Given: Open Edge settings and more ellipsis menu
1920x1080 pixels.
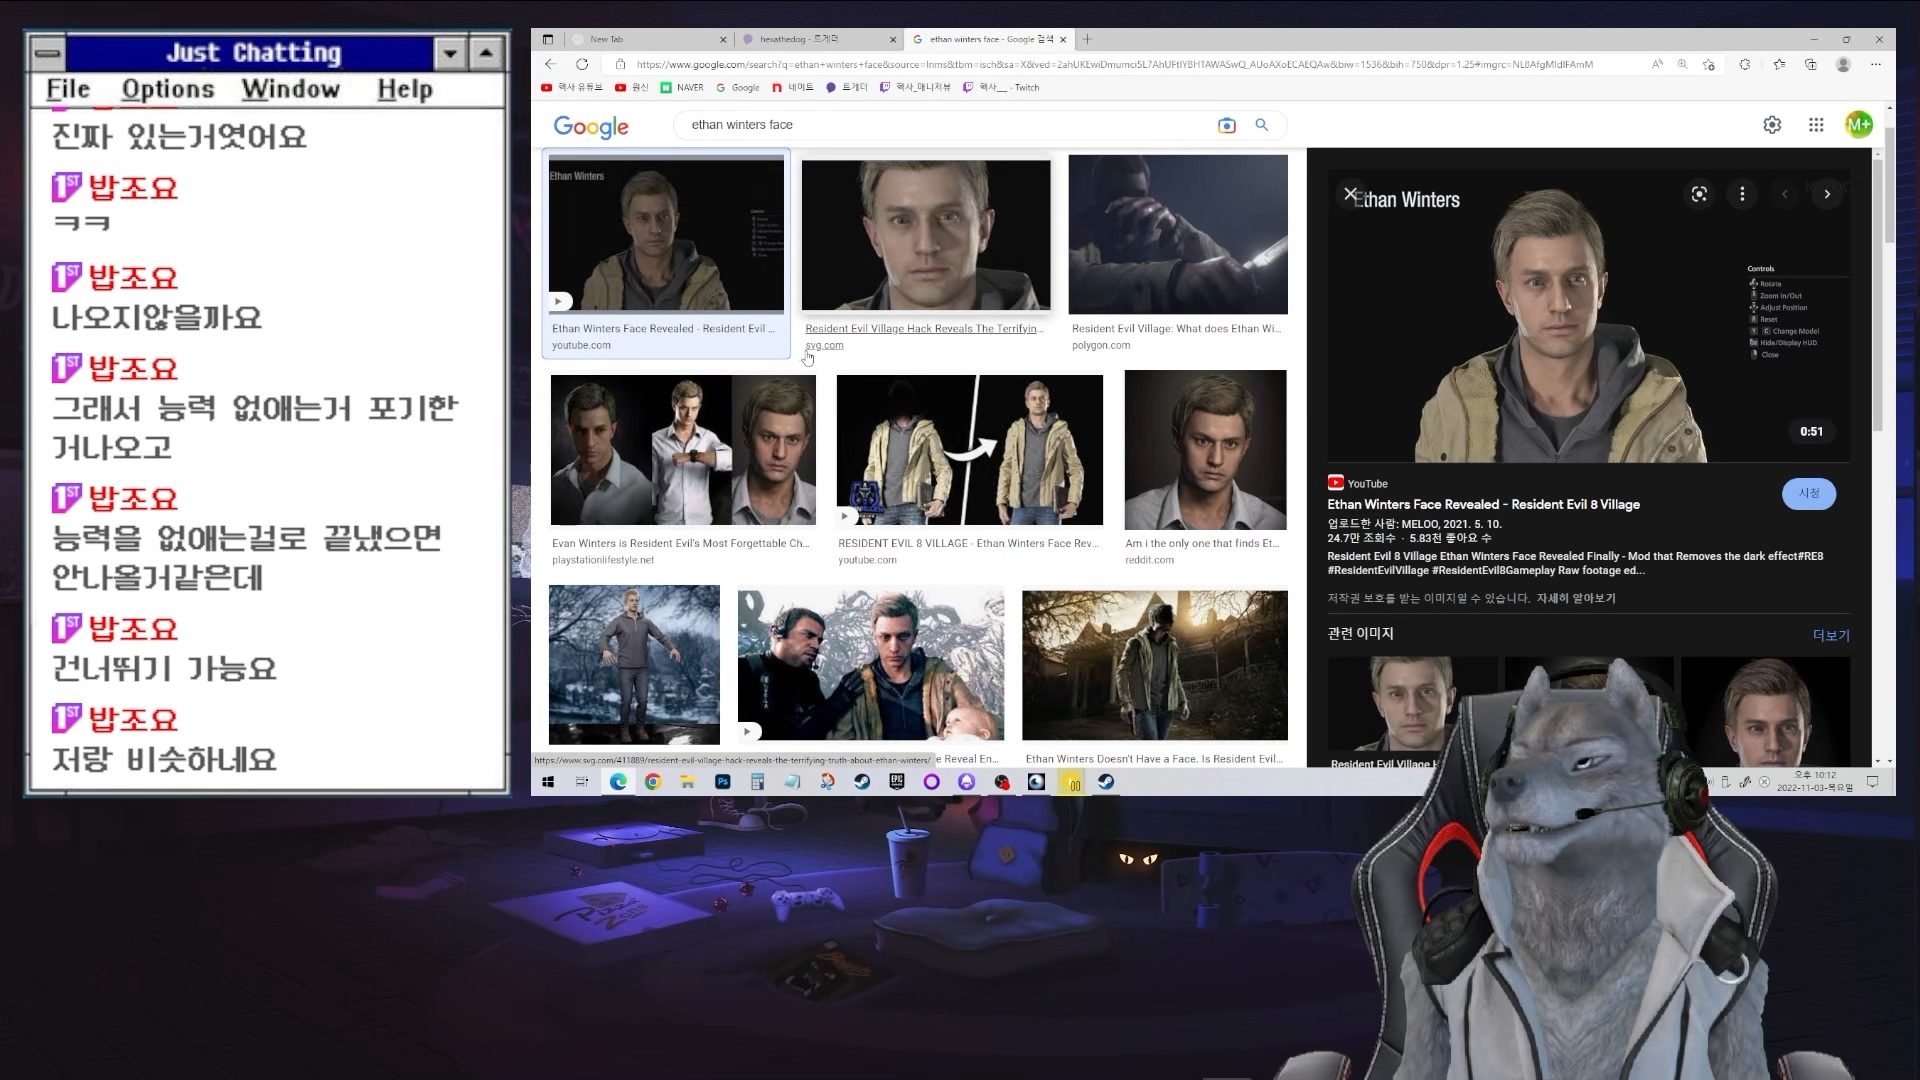Looking at the screenshot, I should tap(1875, 64).
